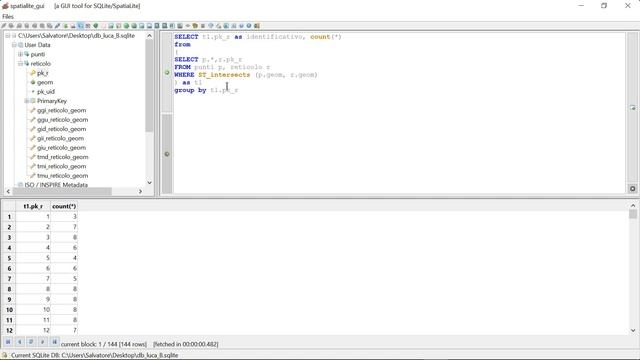Click the t1.pk_r cell in row 10

tap(33, 310)
